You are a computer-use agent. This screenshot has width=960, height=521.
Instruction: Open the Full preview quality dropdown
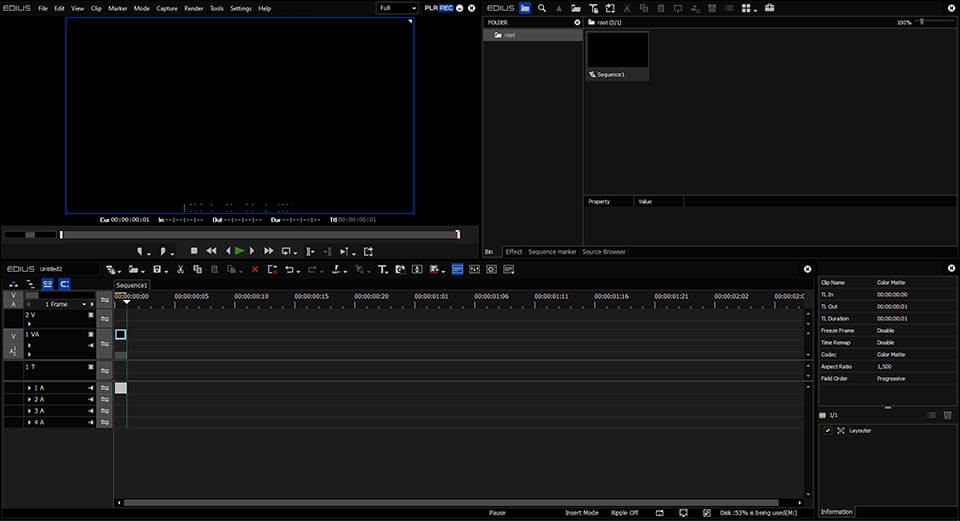(x=397, y=8)
